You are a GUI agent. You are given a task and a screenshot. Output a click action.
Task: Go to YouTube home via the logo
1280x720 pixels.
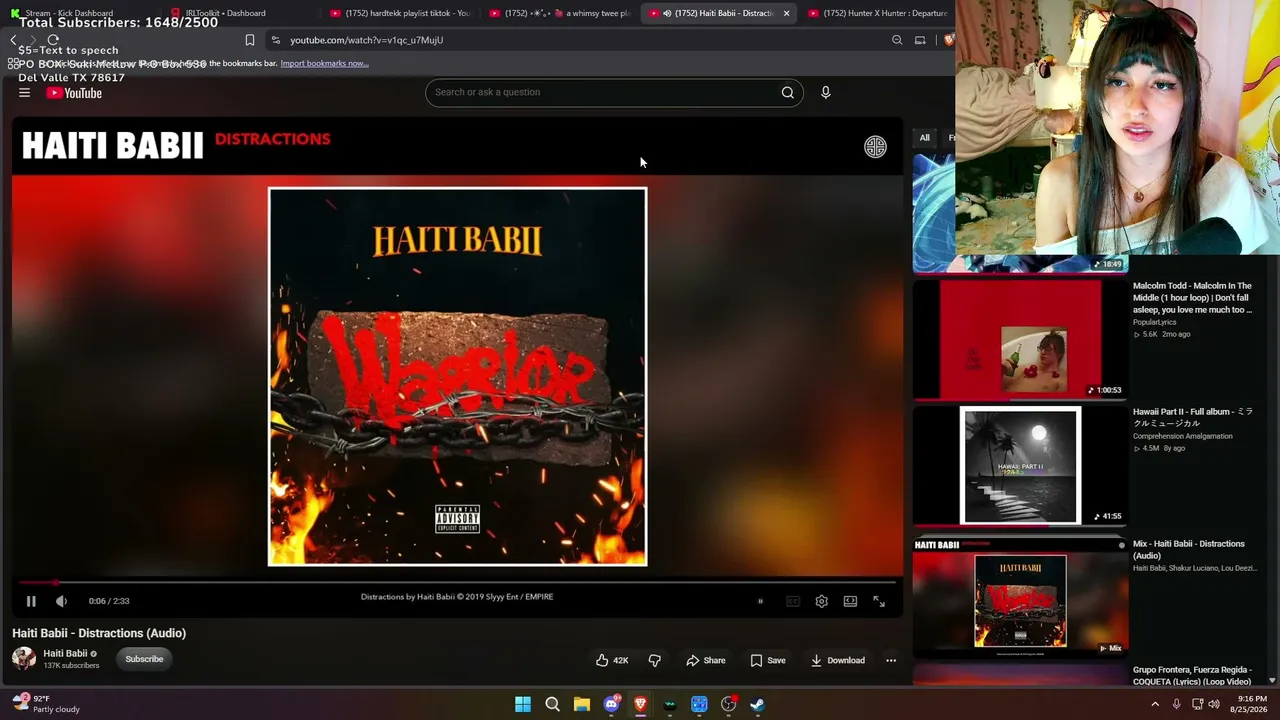click(x=74, y=93)
